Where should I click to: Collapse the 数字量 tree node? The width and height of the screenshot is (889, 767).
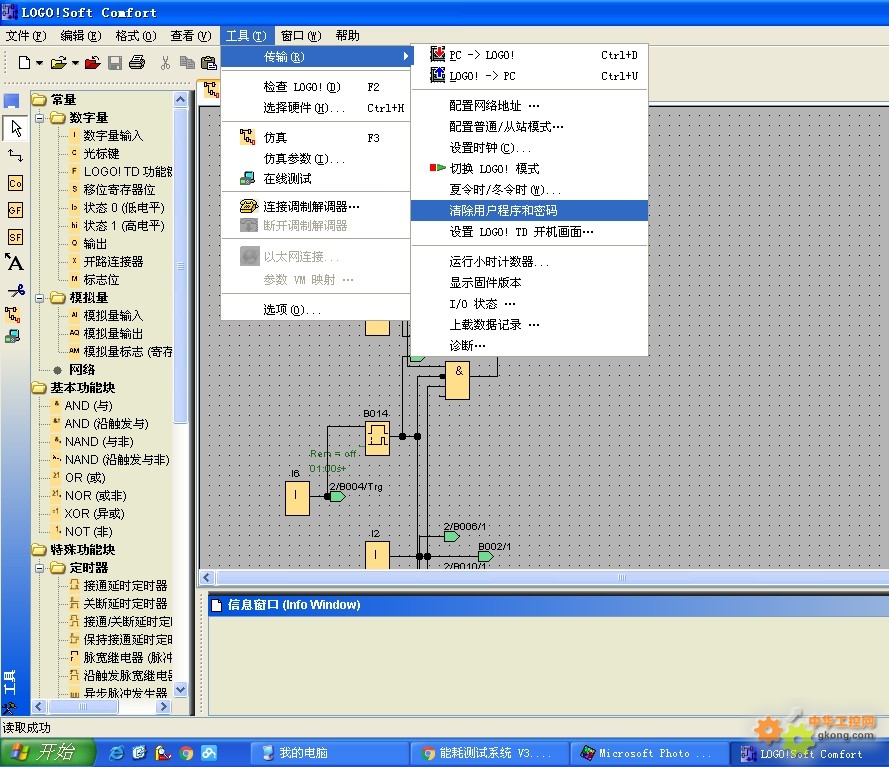[40, 118]
